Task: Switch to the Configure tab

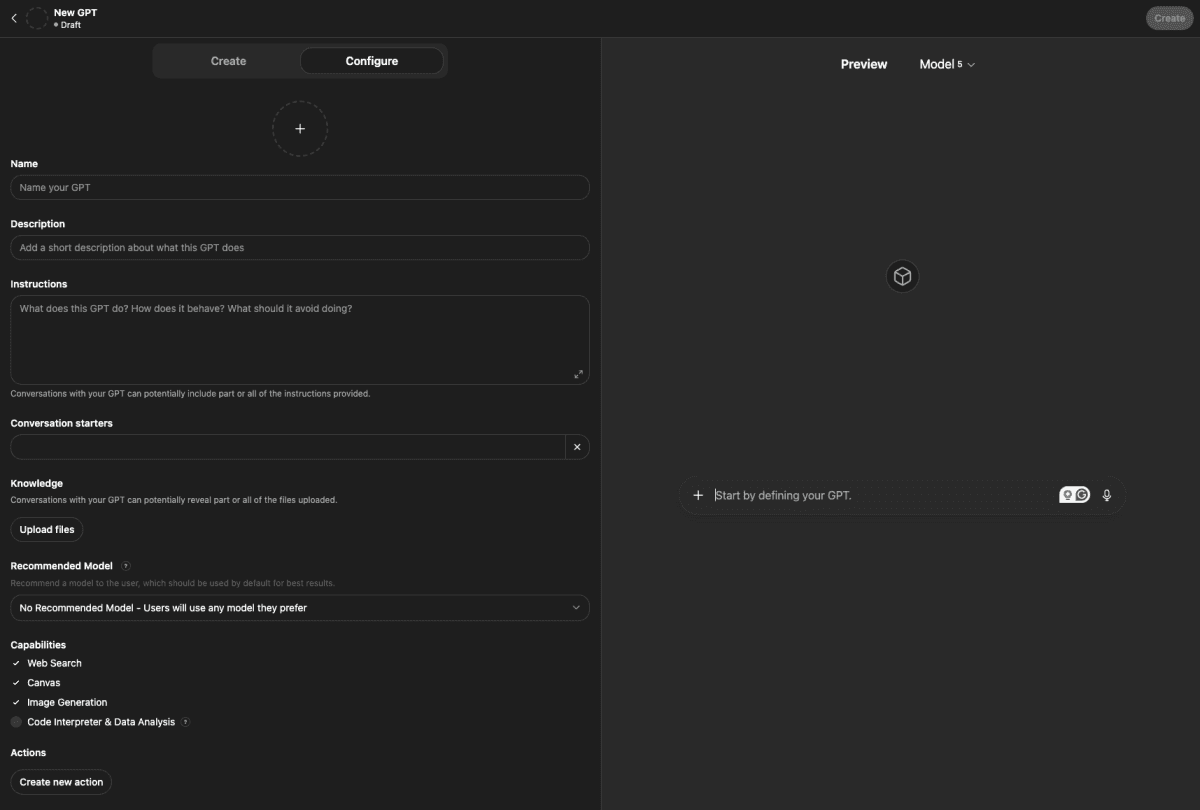Action: point(372,61)
